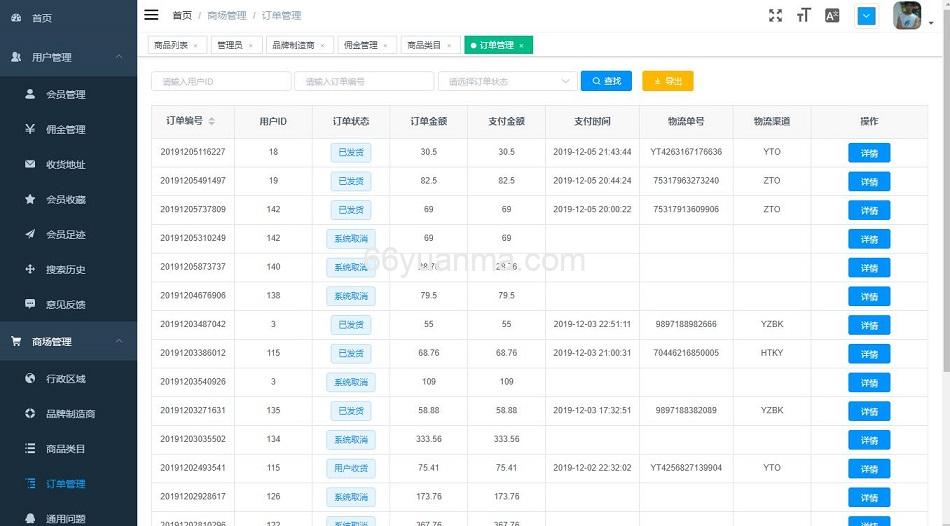Click the envelope icon beside 收货地址
950x526 pixels.
click(x=30, y=164)
